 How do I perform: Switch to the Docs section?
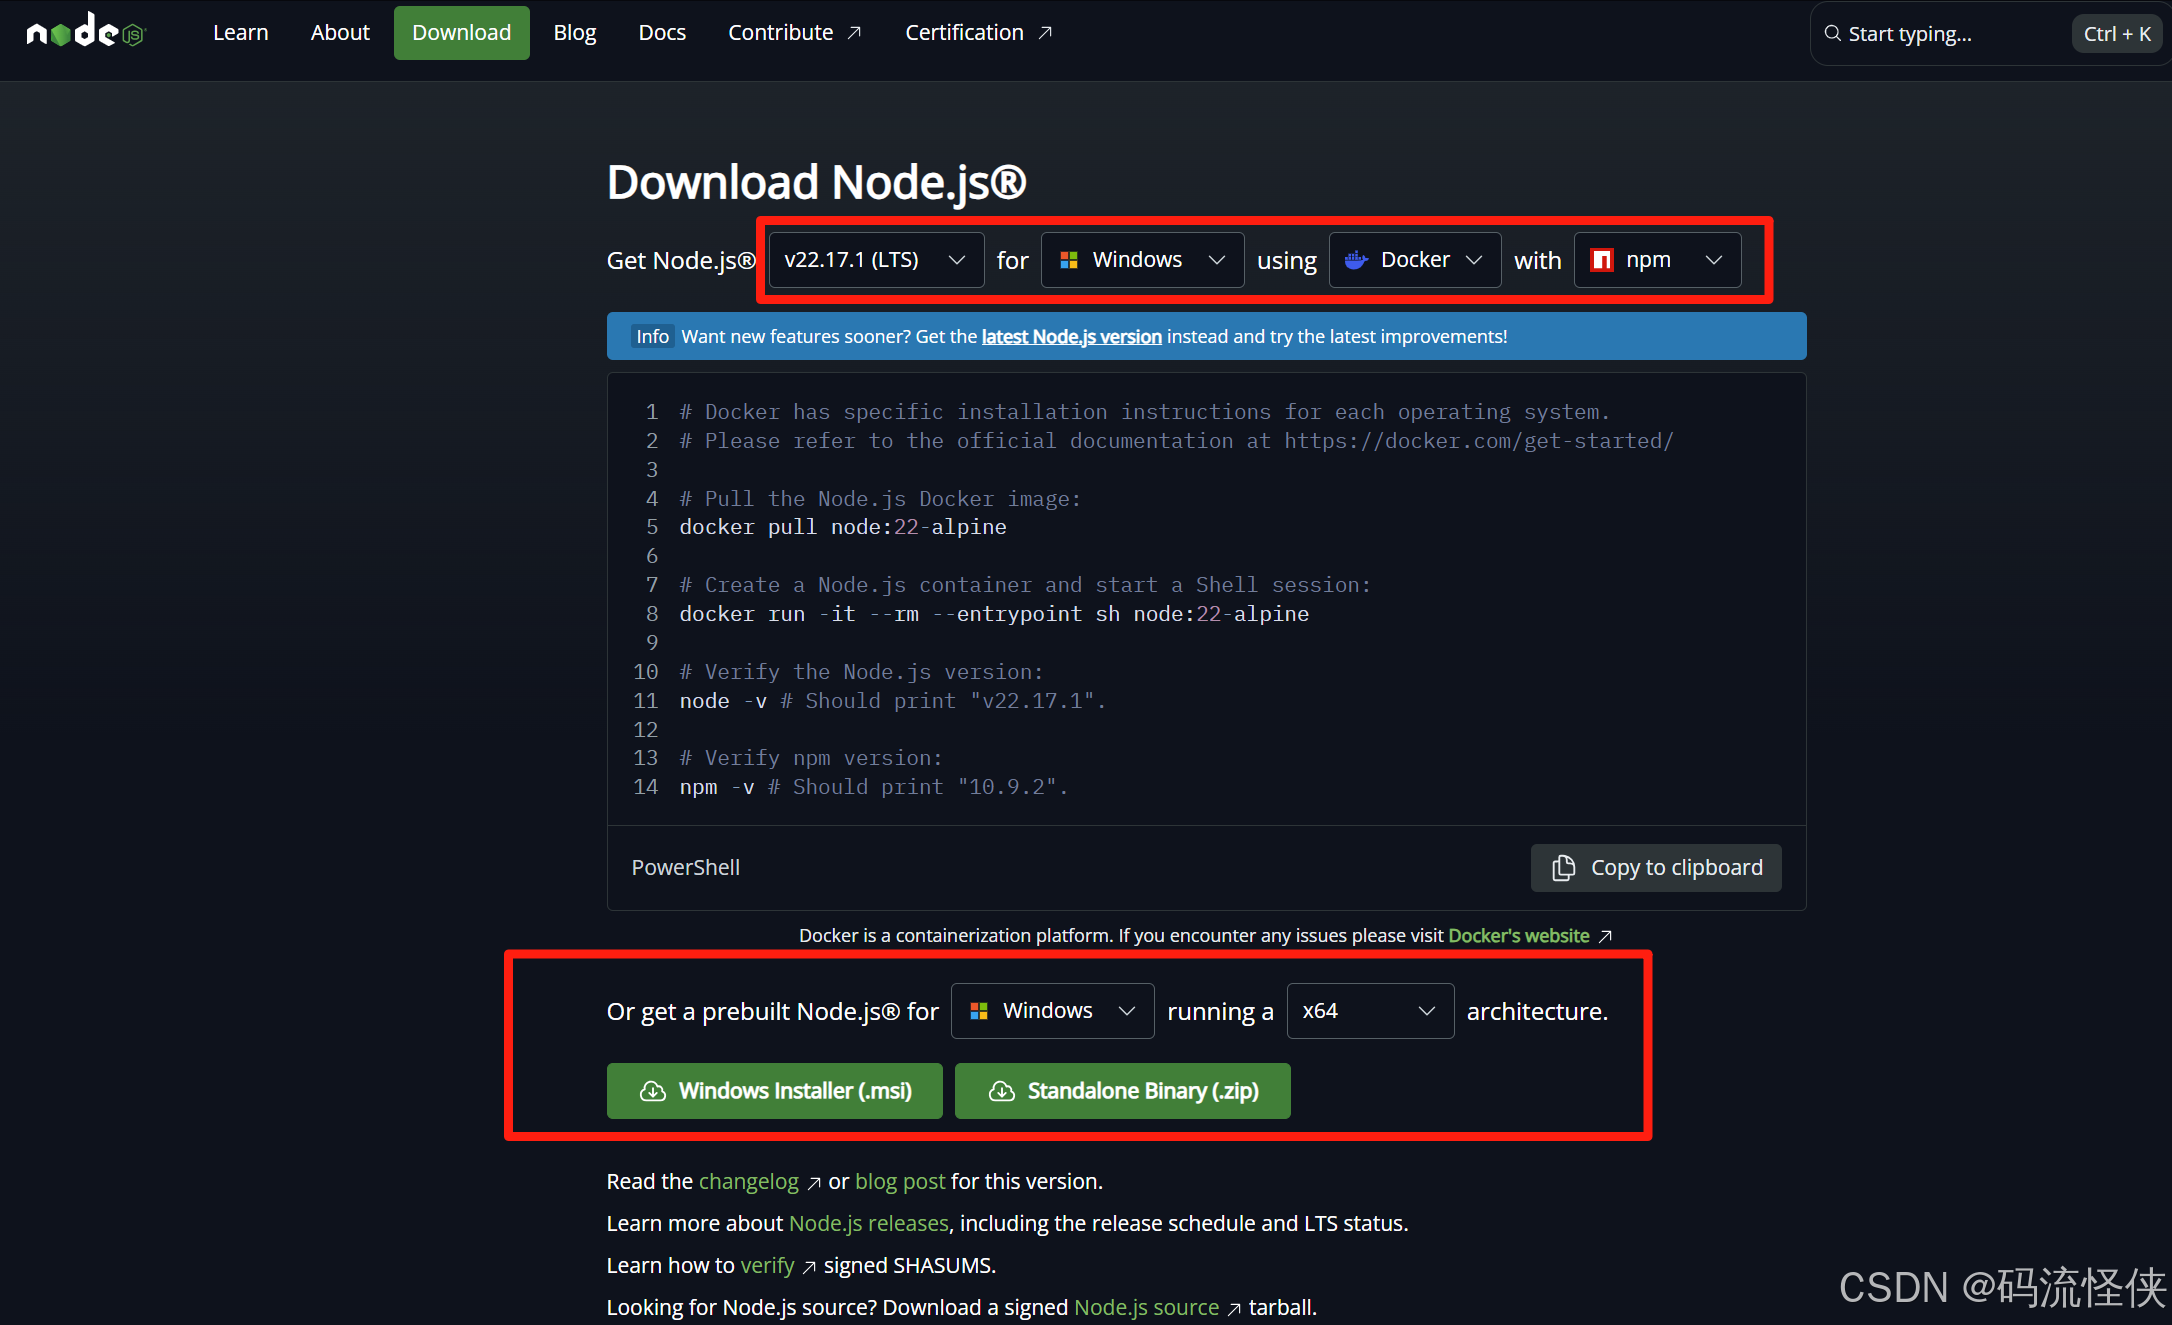[662, 32]
